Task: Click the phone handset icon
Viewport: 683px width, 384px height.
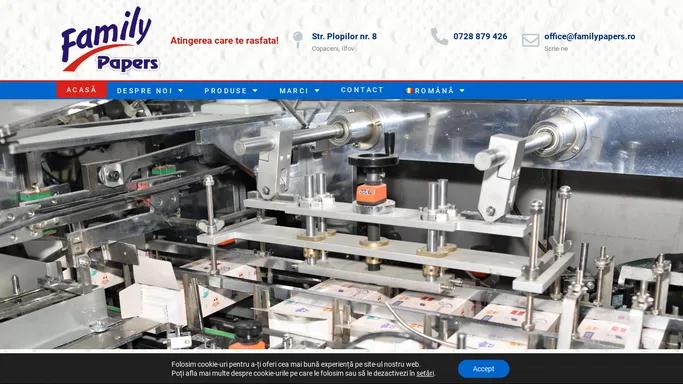Action: click(x=439, y=37)
